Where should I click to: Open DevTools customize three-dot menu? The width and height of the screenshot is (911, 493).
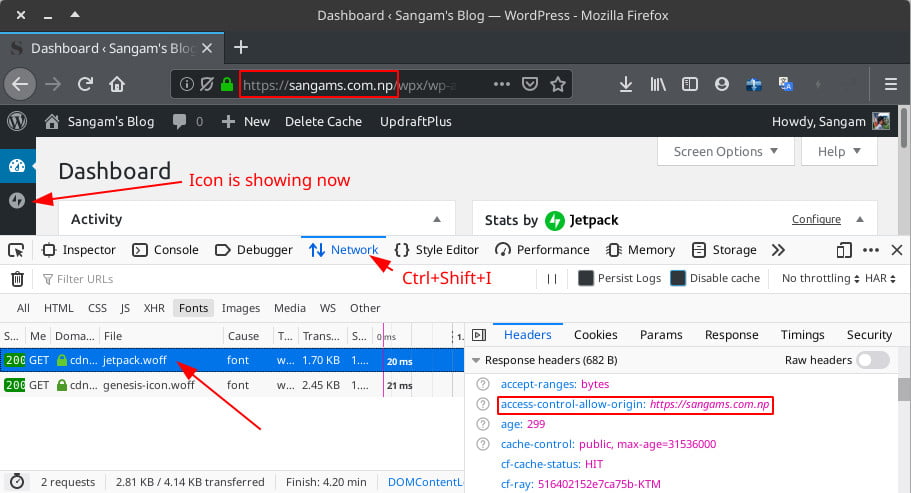tap(870, 250)
